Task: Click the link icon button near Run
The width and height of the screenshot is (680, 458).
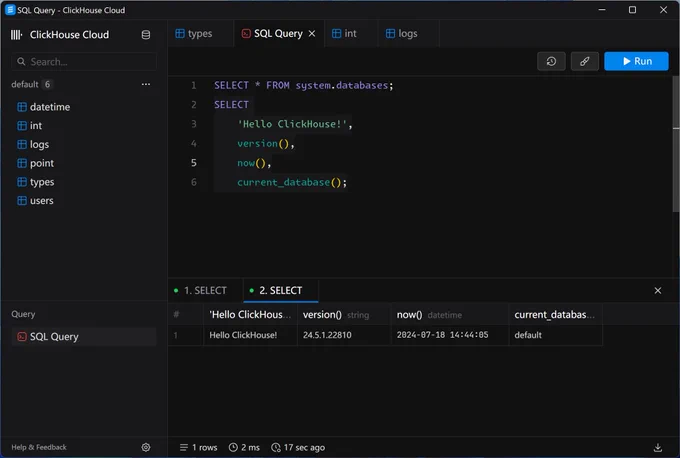Action: 584,61
